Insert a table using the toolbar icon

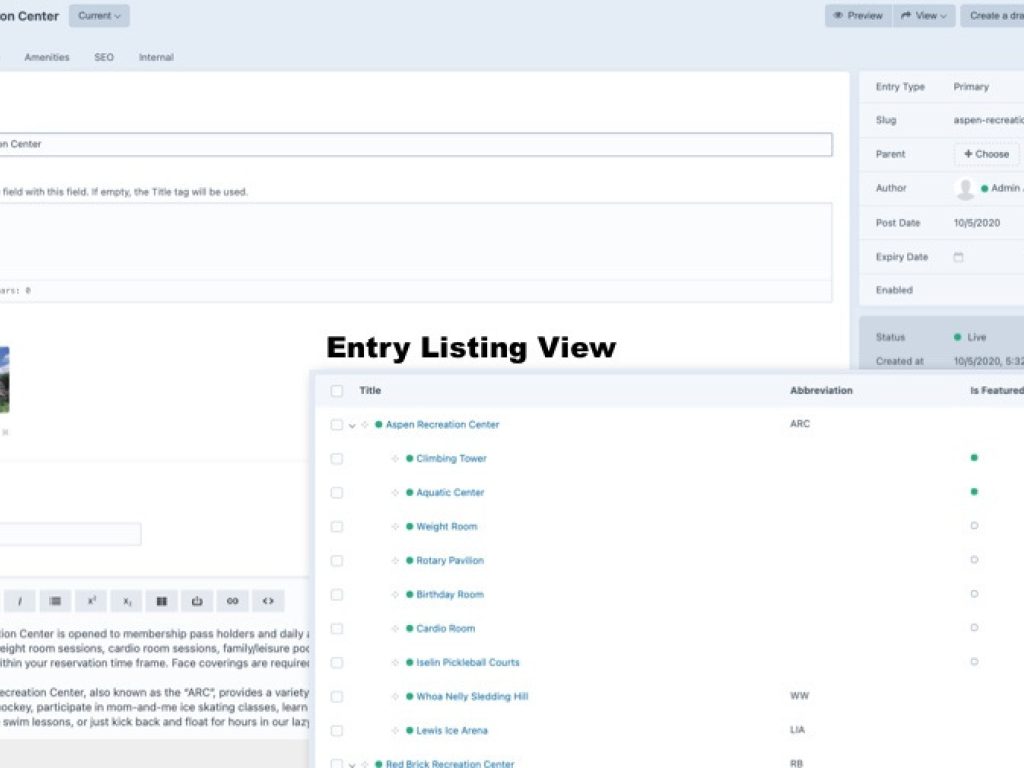(162, 601)
